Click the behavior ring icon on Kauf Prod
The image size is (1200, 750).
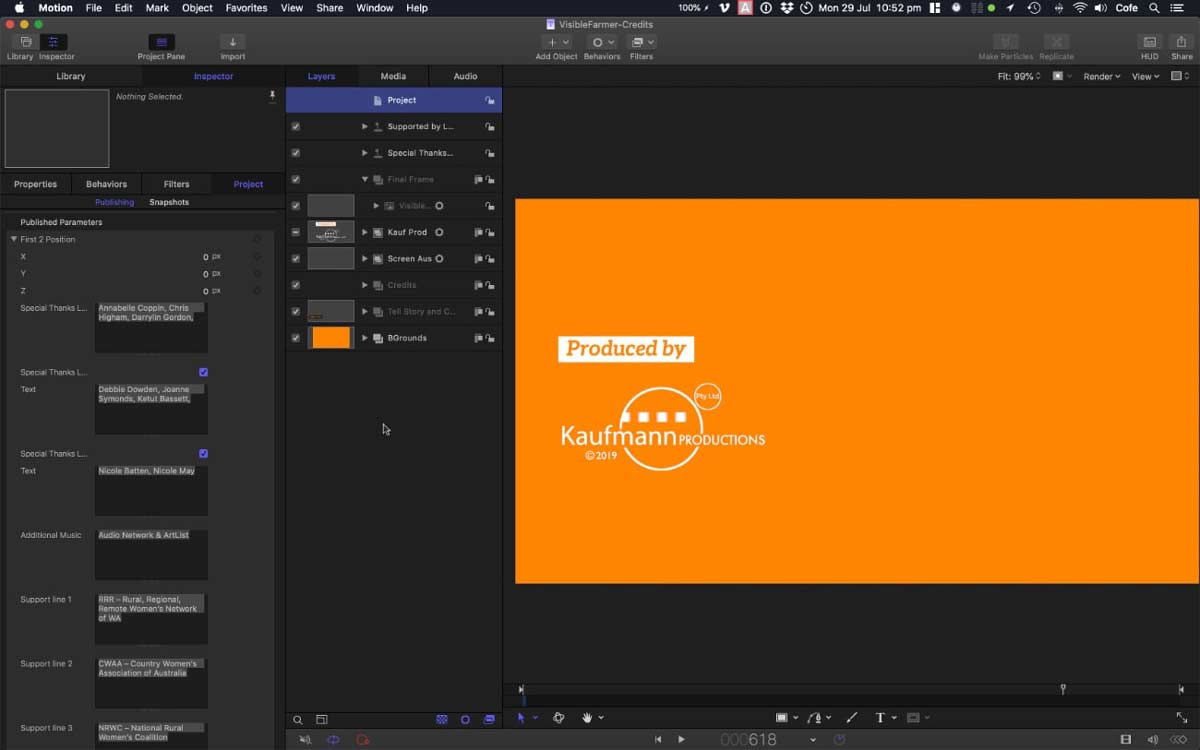[x=439, y=232]
